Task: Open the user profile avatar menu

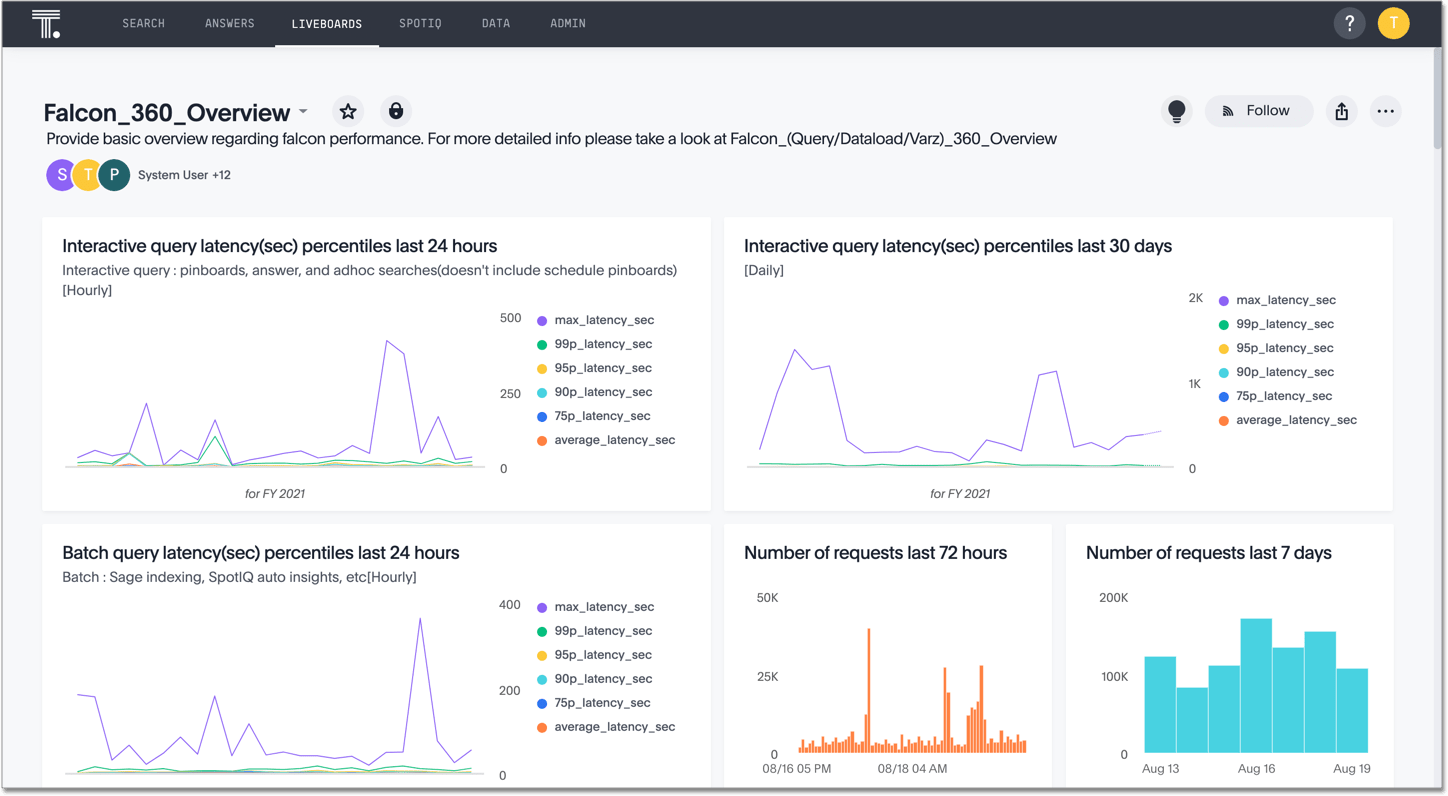Action: pyautogui.click(x=1393, y=23)
